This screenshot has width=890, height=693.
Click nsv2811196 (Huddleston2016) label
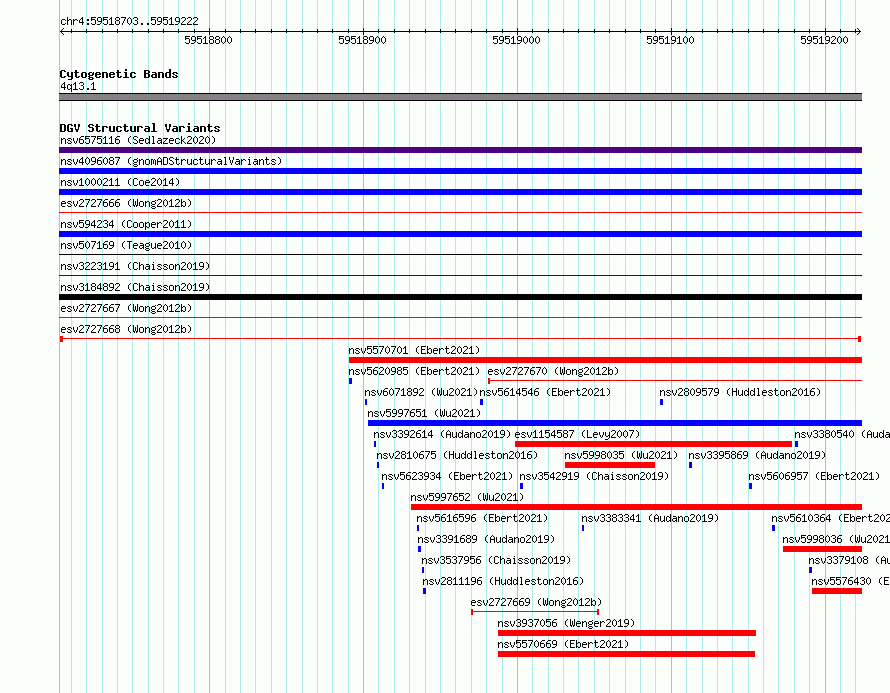tap(503, 581)
